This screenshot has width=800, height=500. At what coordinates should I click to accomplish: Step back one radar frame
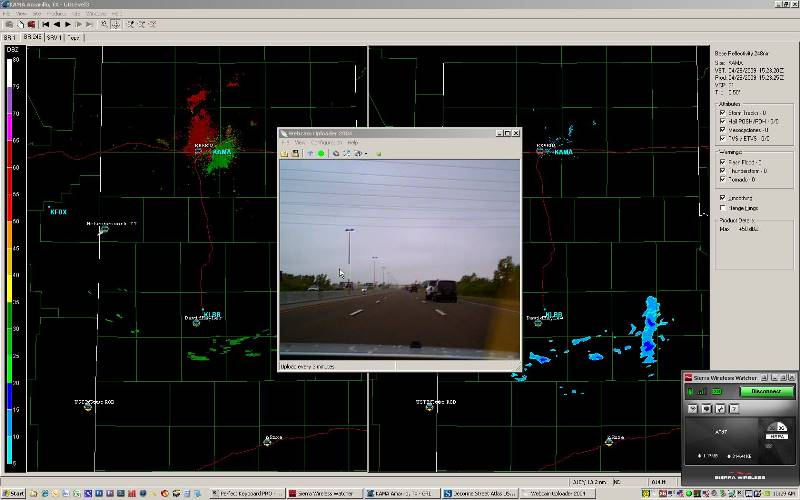point(57,24)
